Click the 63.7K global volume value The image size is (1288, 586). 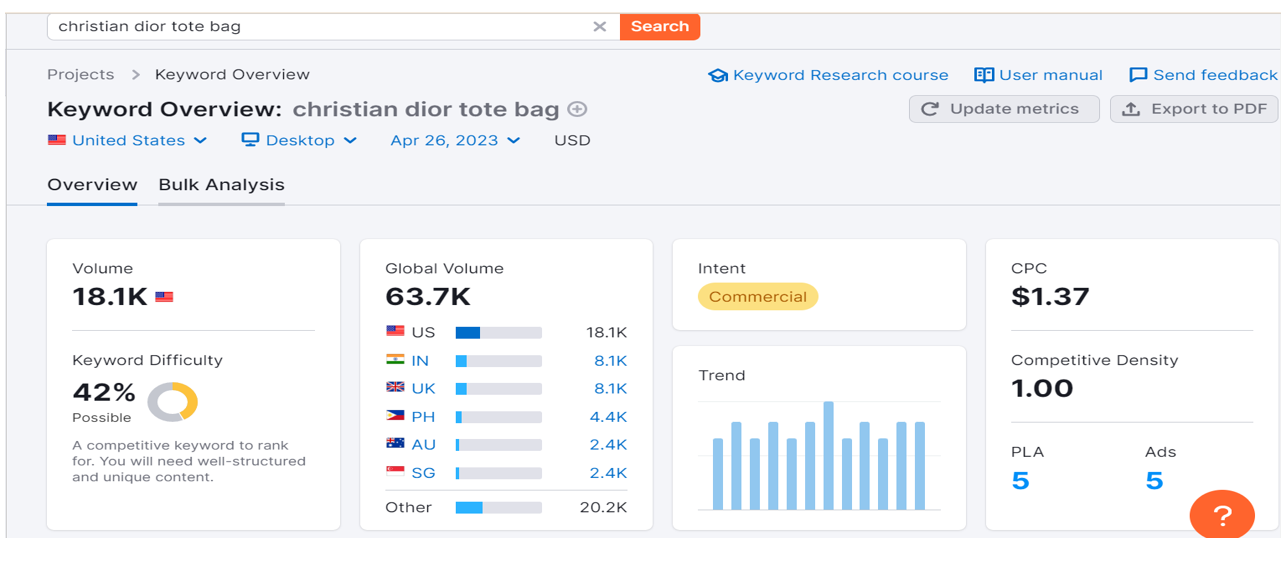(428, 297)
